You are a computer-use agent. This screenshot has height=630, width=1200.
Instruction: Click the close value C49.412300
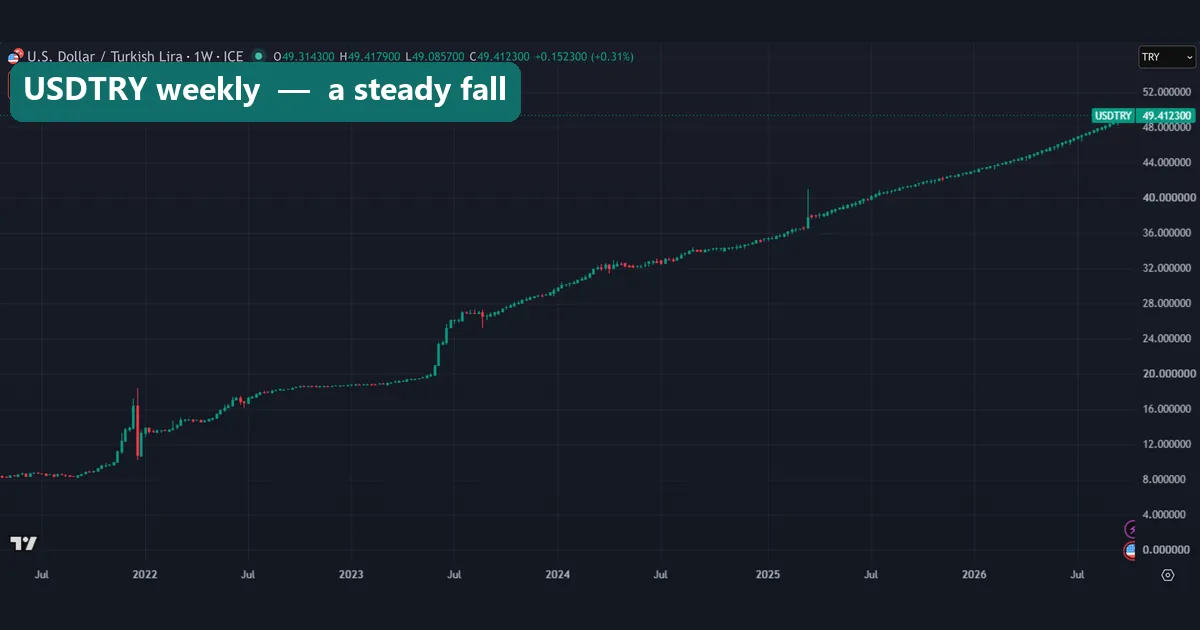tap(502, 57)
